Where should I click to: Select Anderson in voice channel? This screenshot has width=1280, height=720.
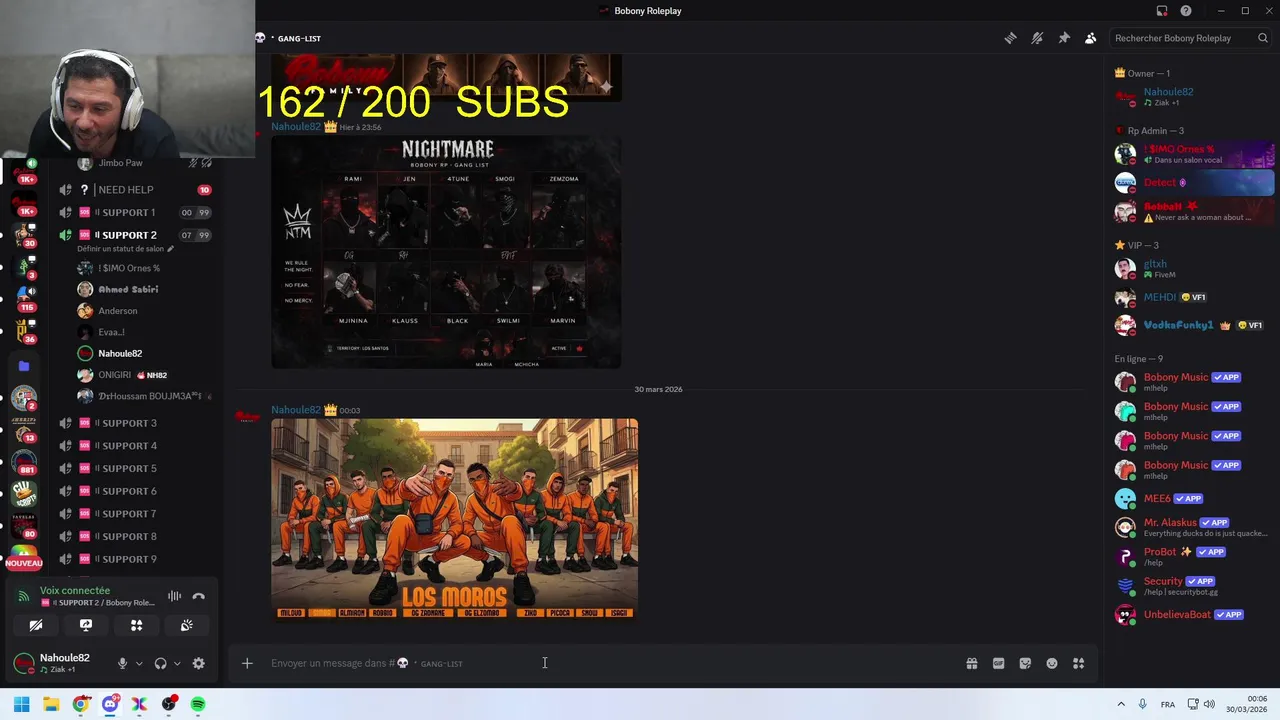pyautogui.click(x=118, y=311)
